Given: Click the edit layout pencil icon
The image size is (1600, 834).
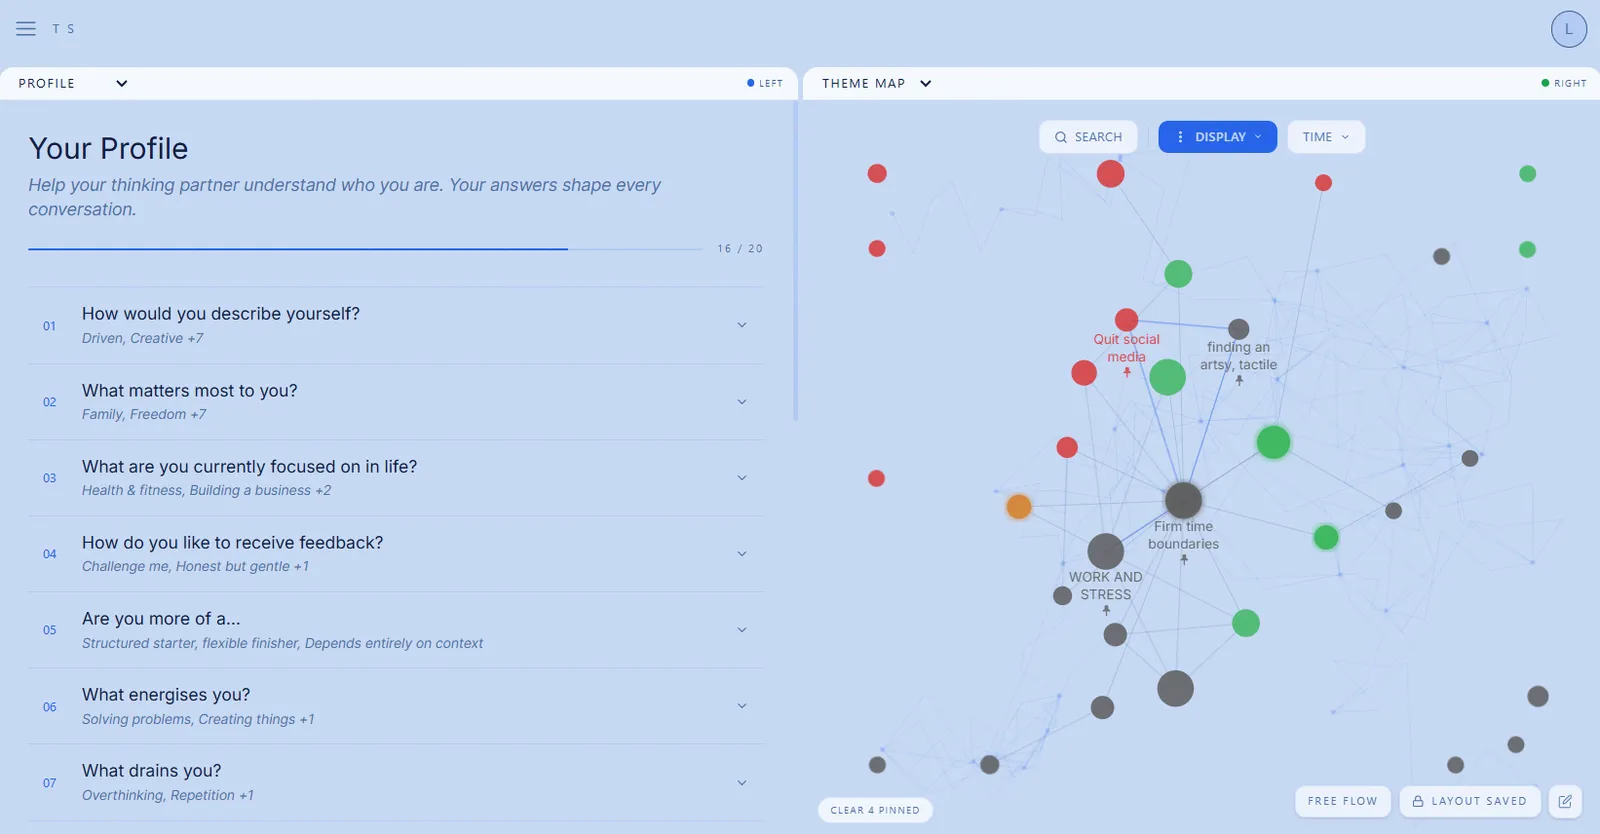Looking at the screenshot, I should (x=1565, y=801).
